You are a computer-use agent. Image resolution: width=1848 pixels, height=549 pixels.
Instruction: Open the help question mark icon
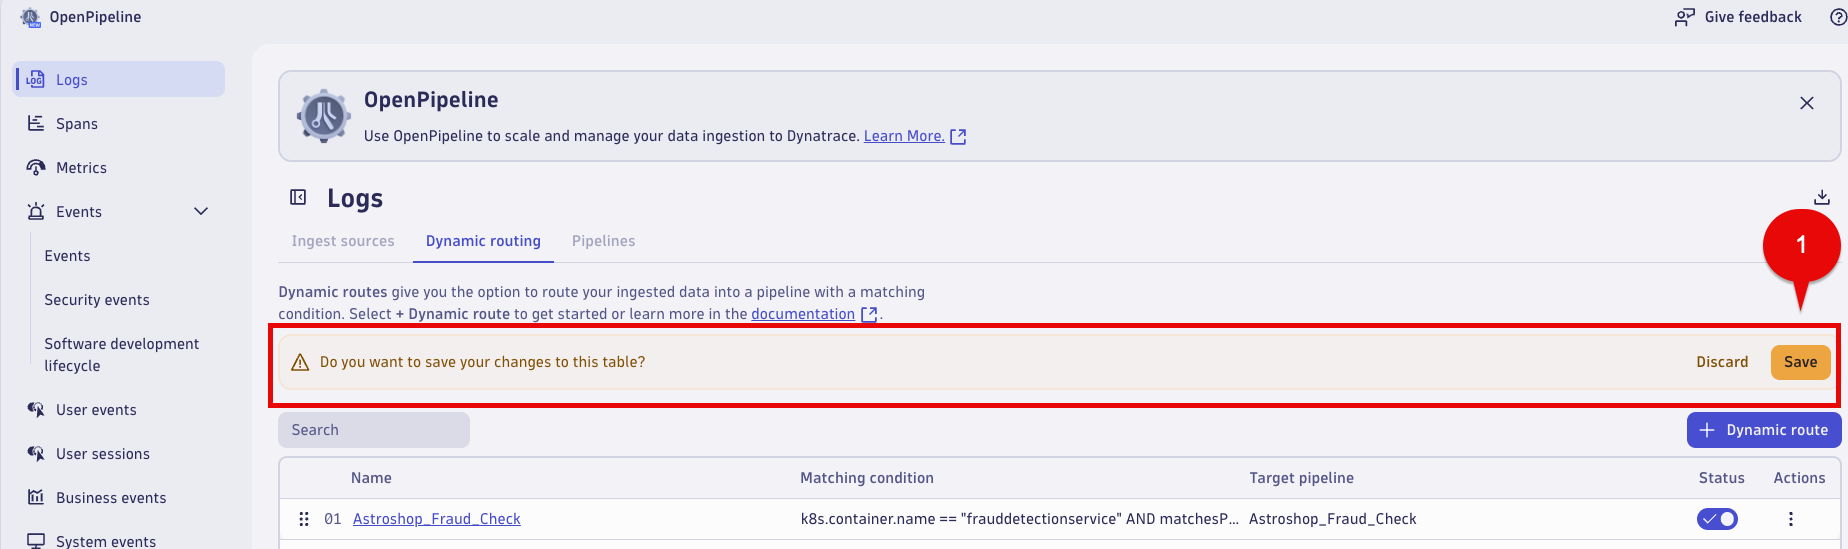[x=1838, y=17]
